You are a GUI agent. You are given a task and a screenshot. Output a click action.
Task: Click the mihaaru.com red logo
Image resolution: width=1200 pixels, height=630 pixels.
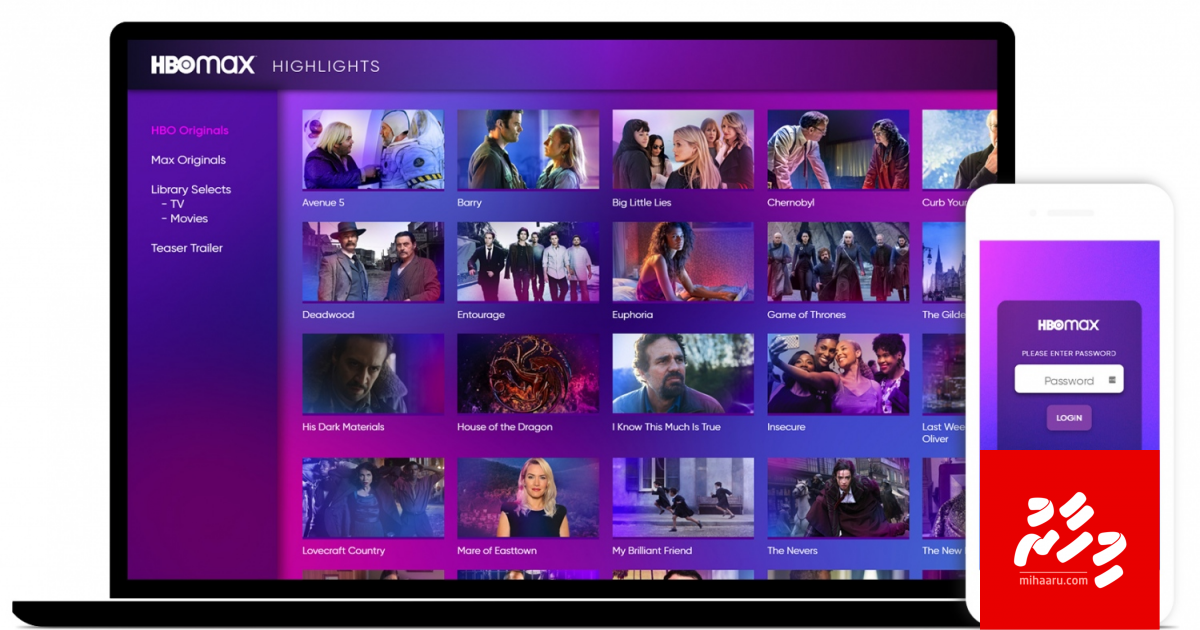pos(1069,539)
